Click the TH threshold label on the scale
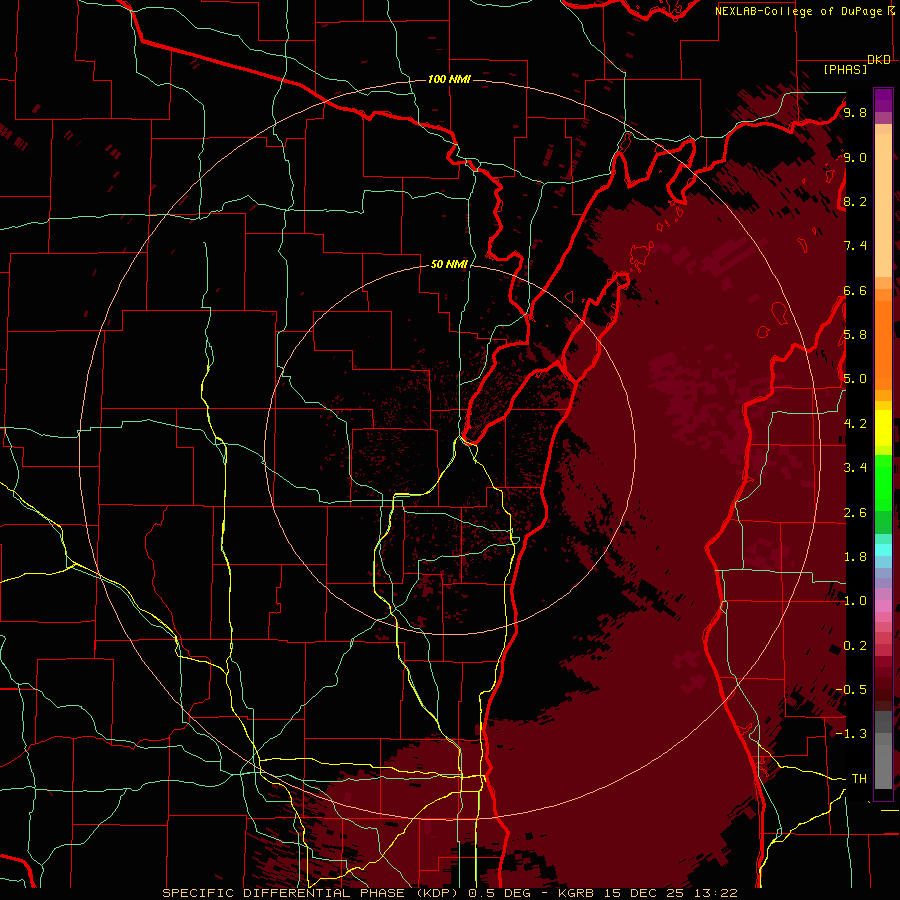Screen dimensions: 900x900 pos(859,779)
